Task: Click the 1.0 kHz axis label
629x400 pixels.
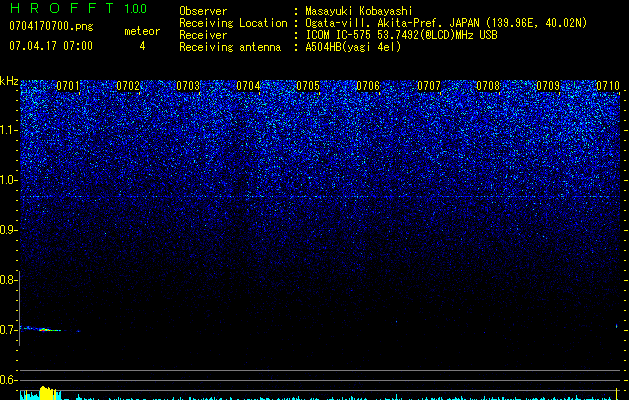Action: tap(8, 180)
